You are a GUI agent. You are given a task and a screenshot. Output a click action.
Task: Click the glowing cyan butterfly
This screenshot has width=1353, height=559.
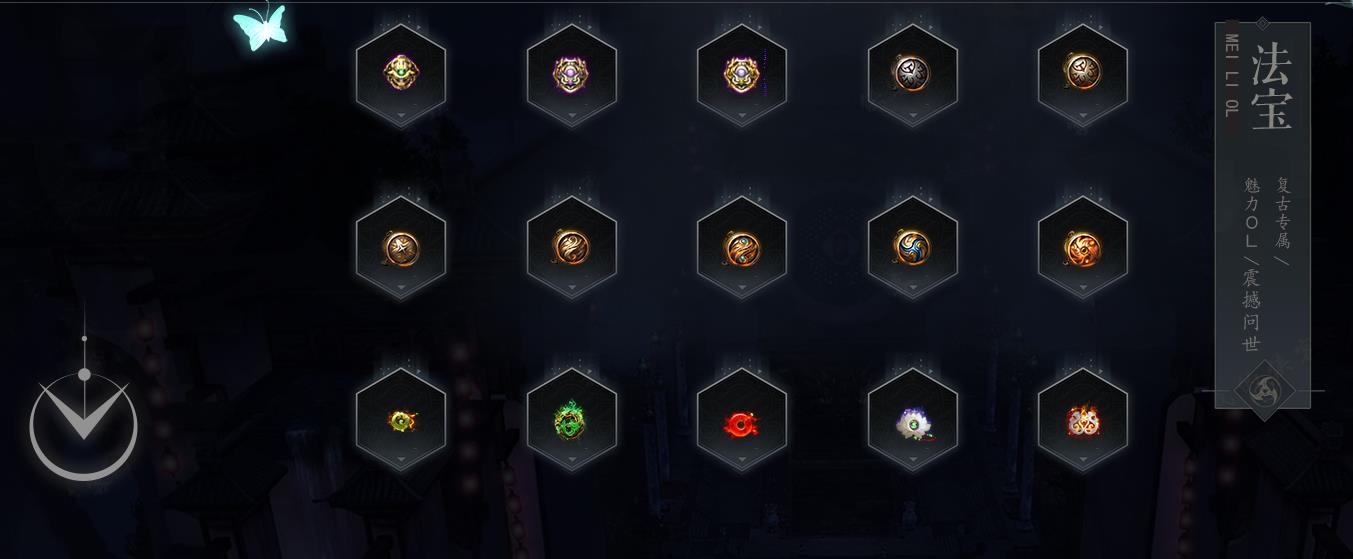tap(260, 26)
